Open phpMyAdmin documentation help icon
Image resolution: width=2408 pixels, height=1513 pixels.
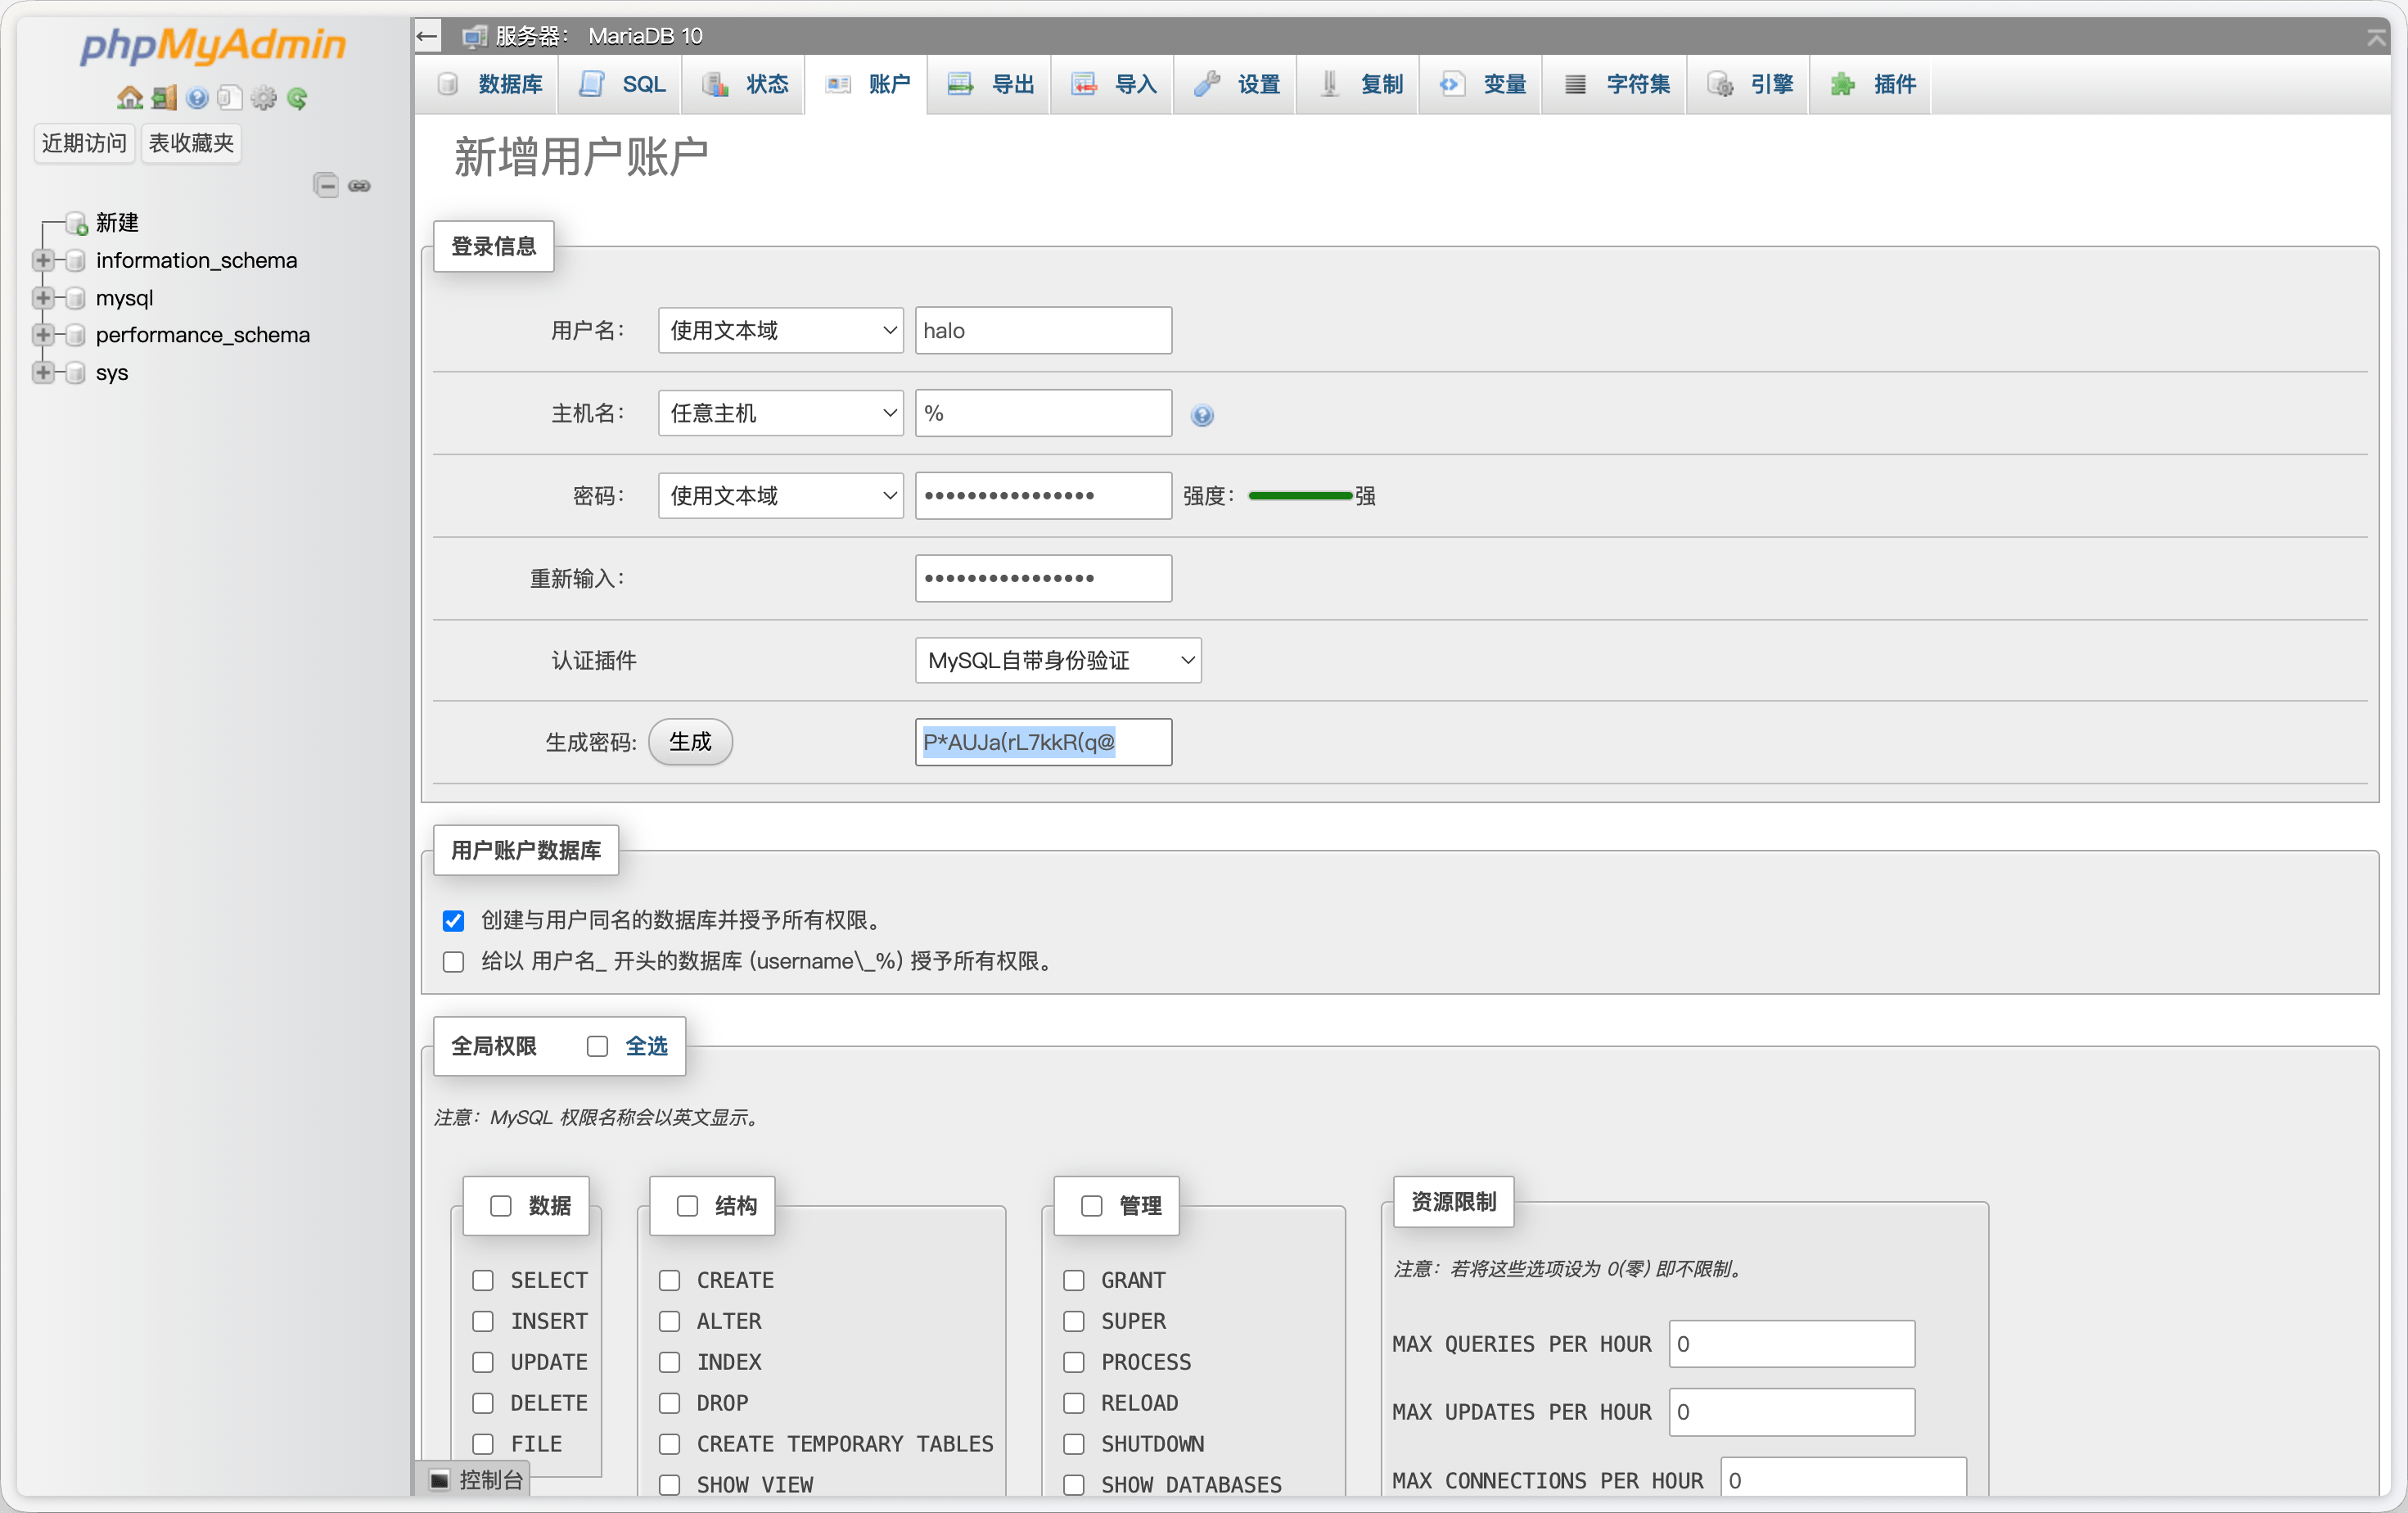198,98
